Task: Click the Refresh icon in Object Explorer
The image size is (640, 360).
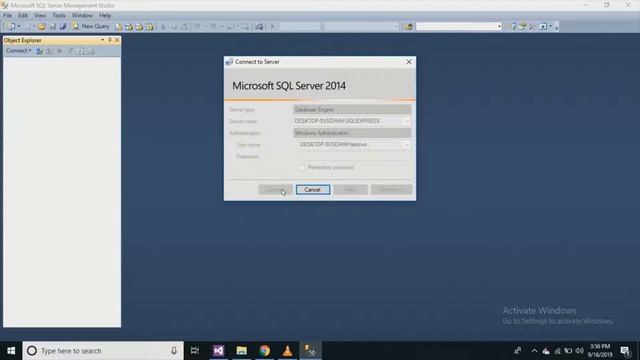Action: tap(81, 51)
